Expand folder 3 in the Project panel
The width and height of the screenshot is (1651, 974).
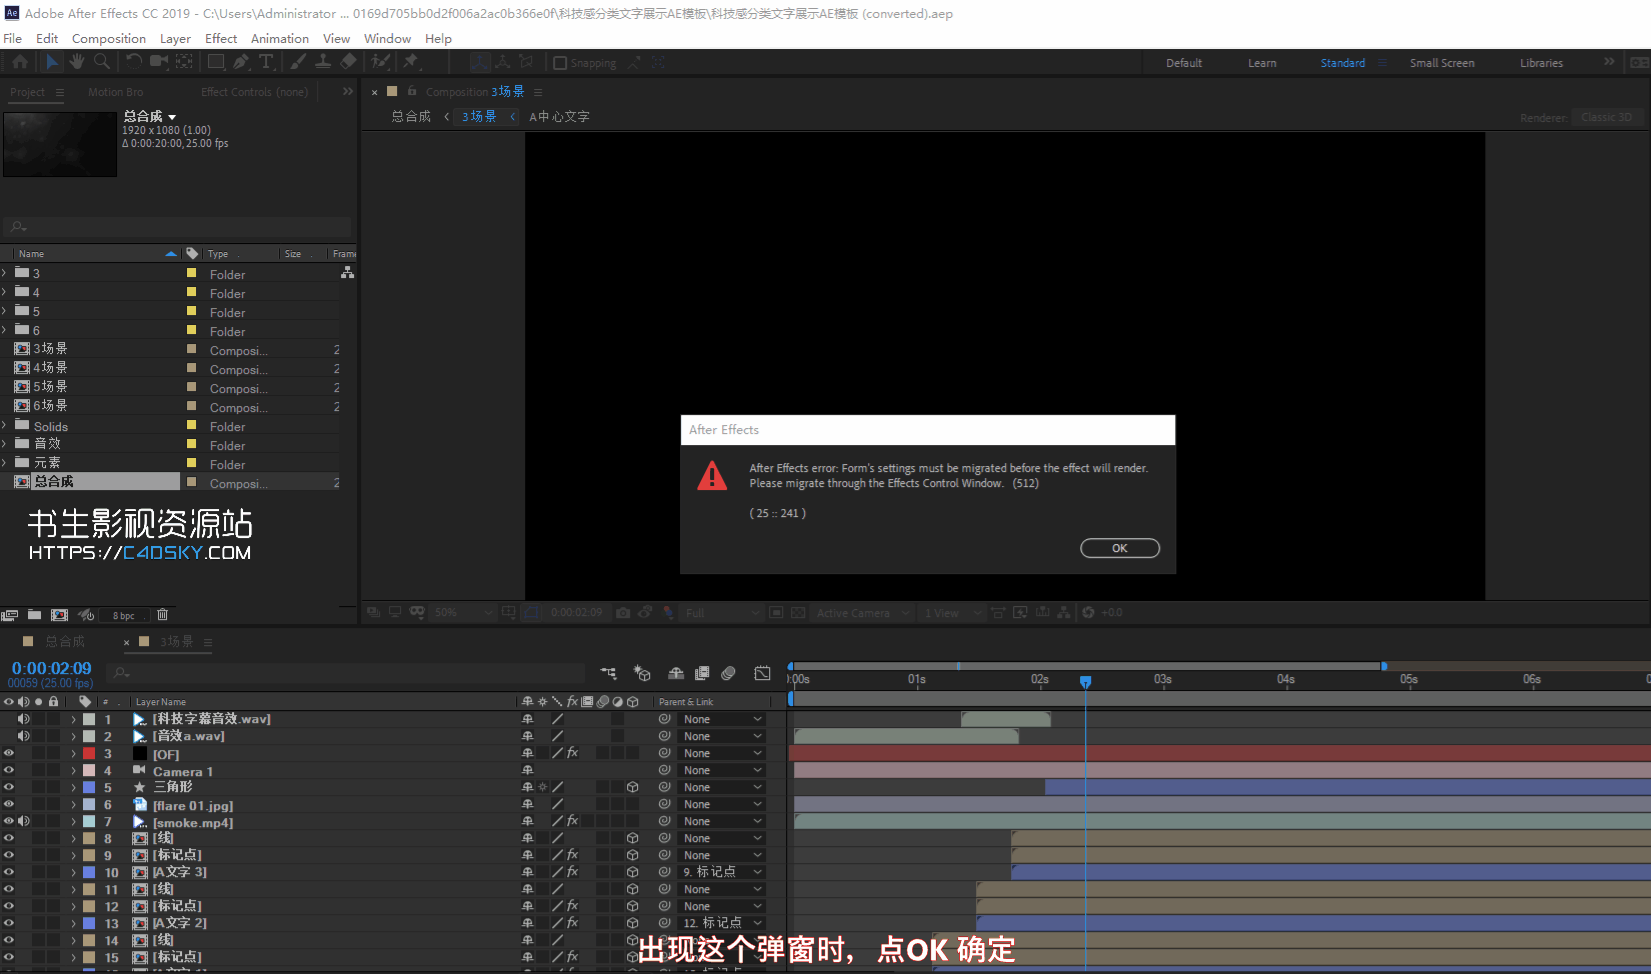pos(5,273)
